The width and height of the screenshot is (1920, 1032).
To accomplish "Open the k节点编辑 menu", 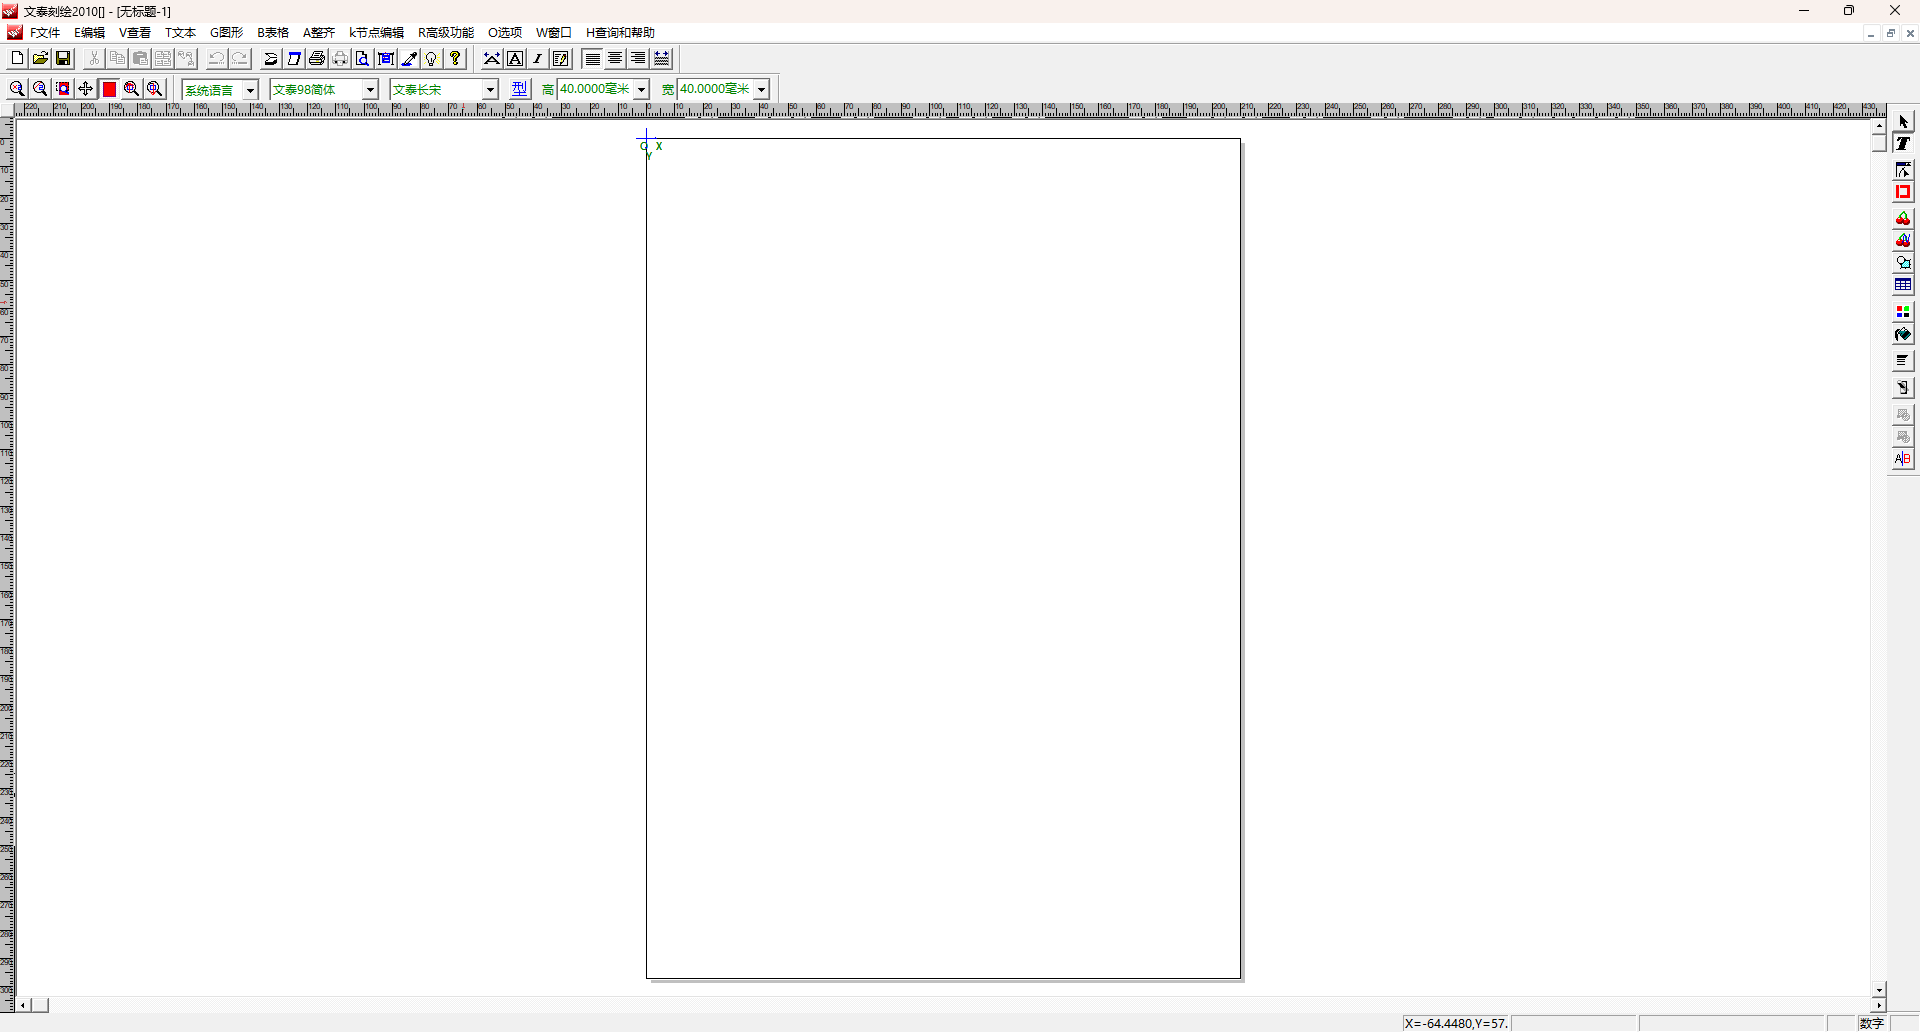I will tap(376, 33).
